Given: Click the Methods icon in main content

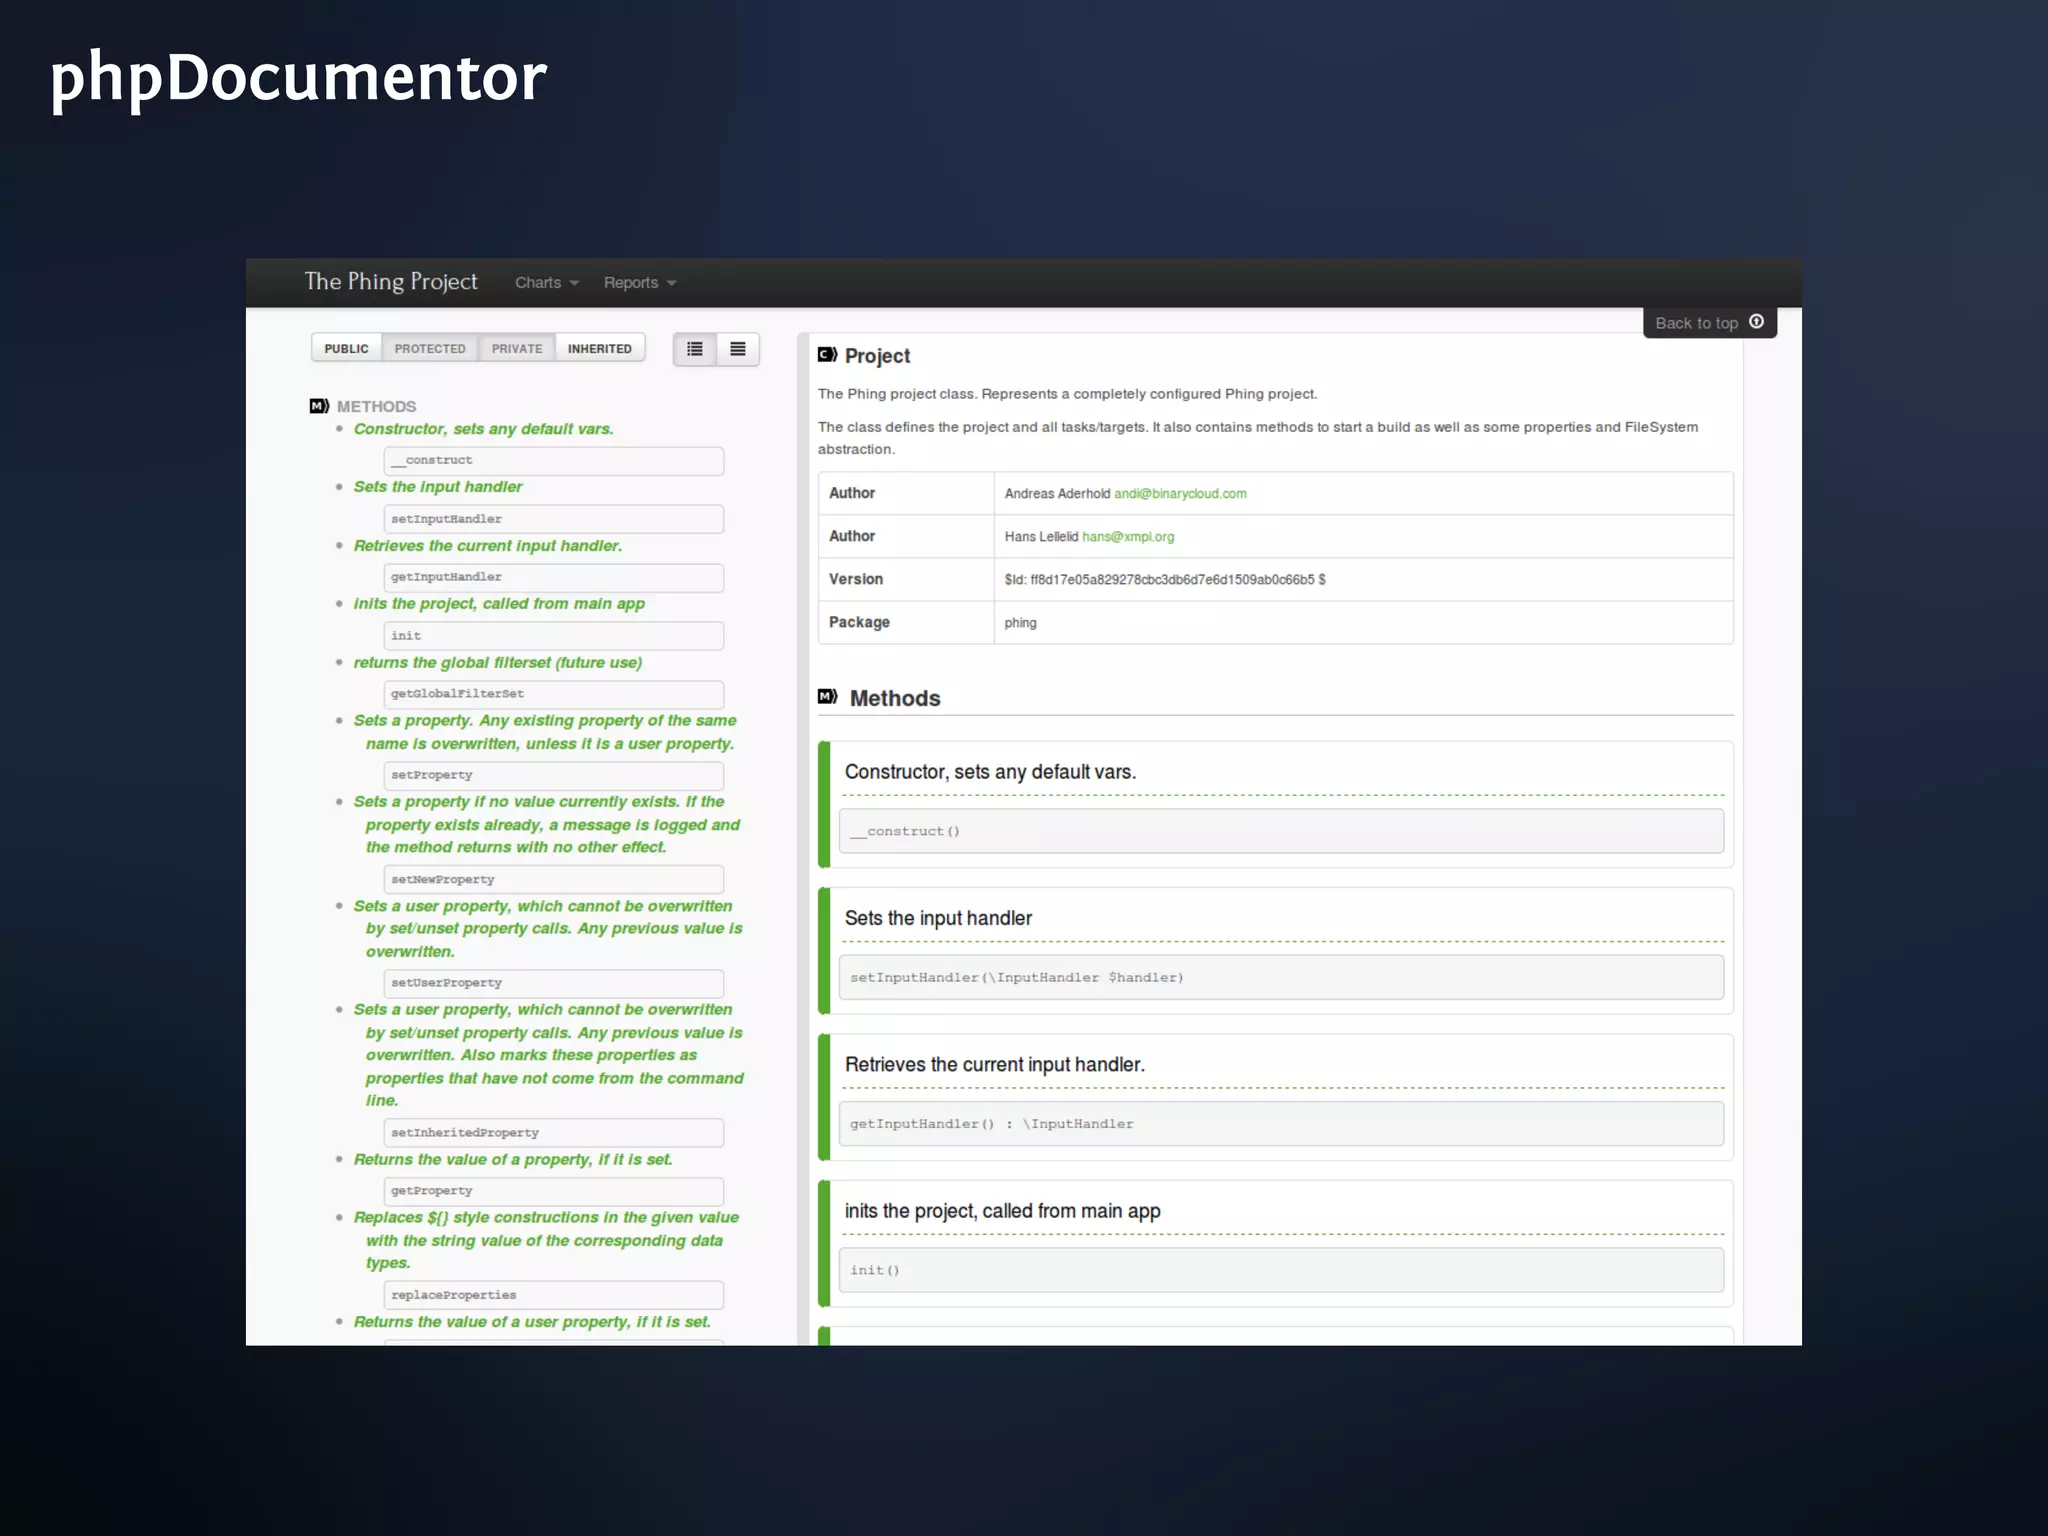Looking at the screenshot, I should [x=827, y=697].
